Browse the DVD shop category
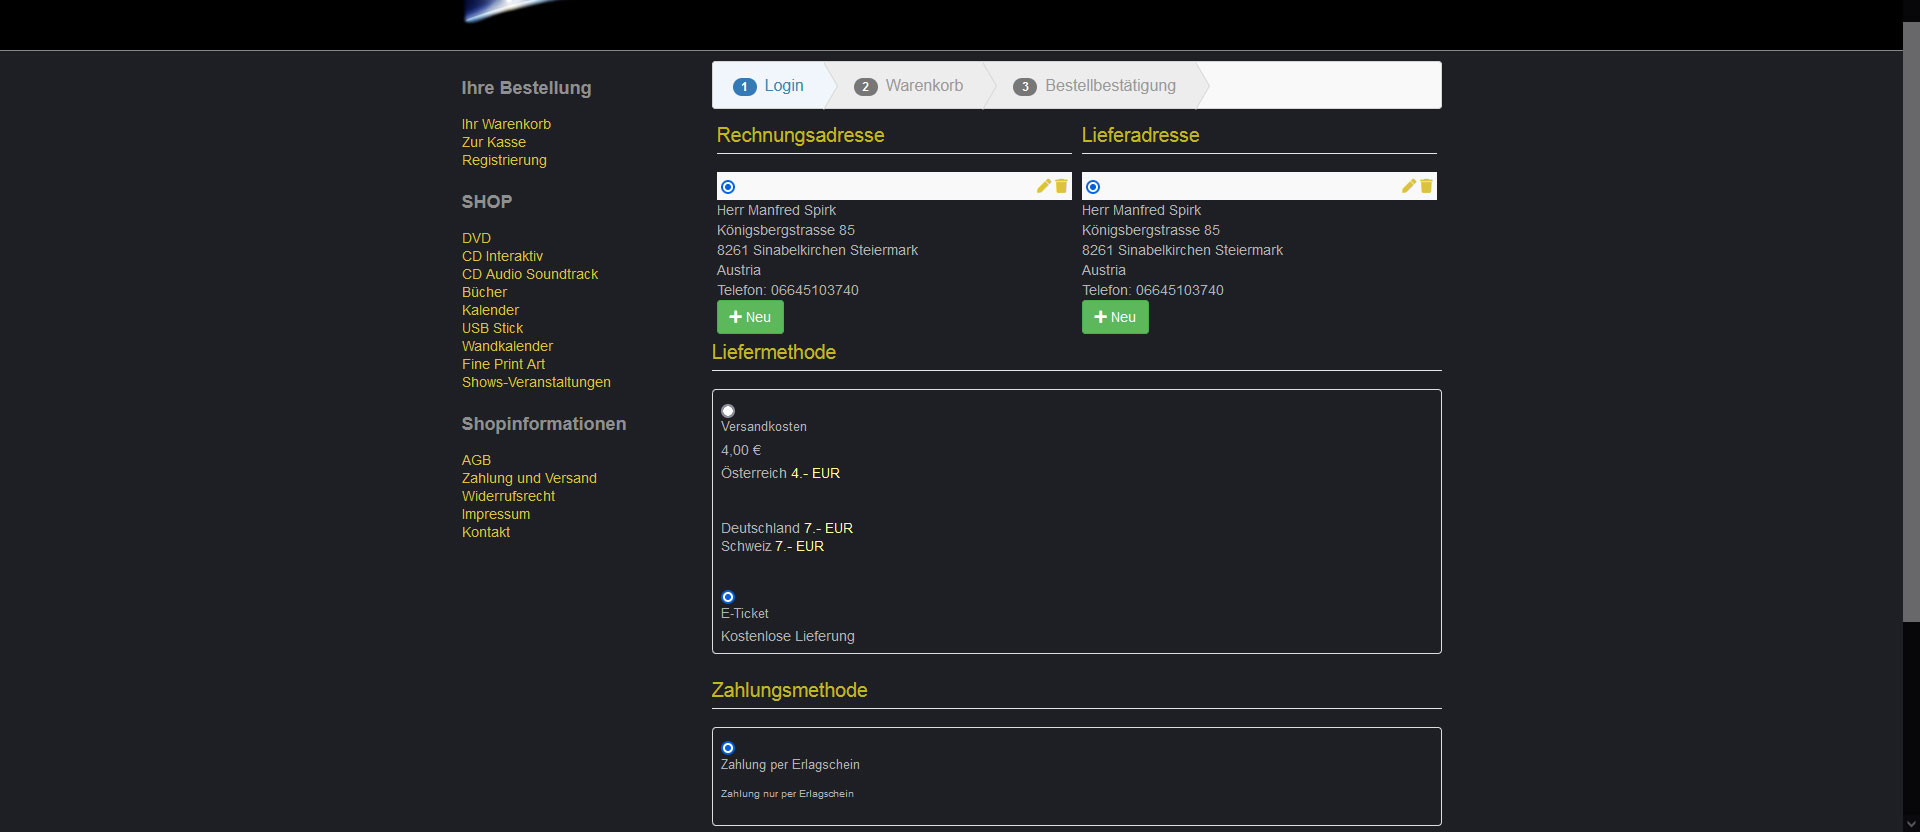 [476, 238]
